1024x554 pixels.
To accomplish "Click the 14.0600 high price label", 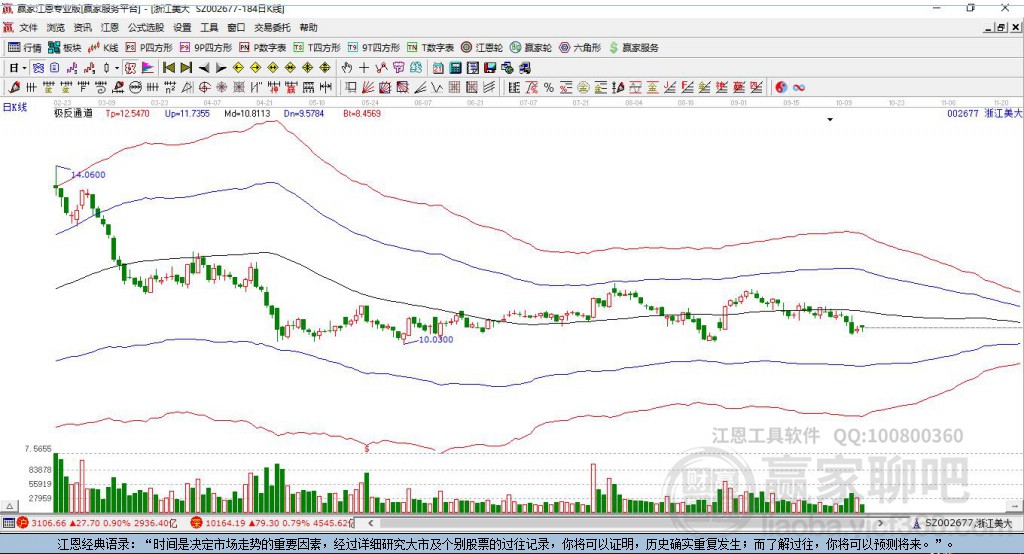I will point(88,174).
